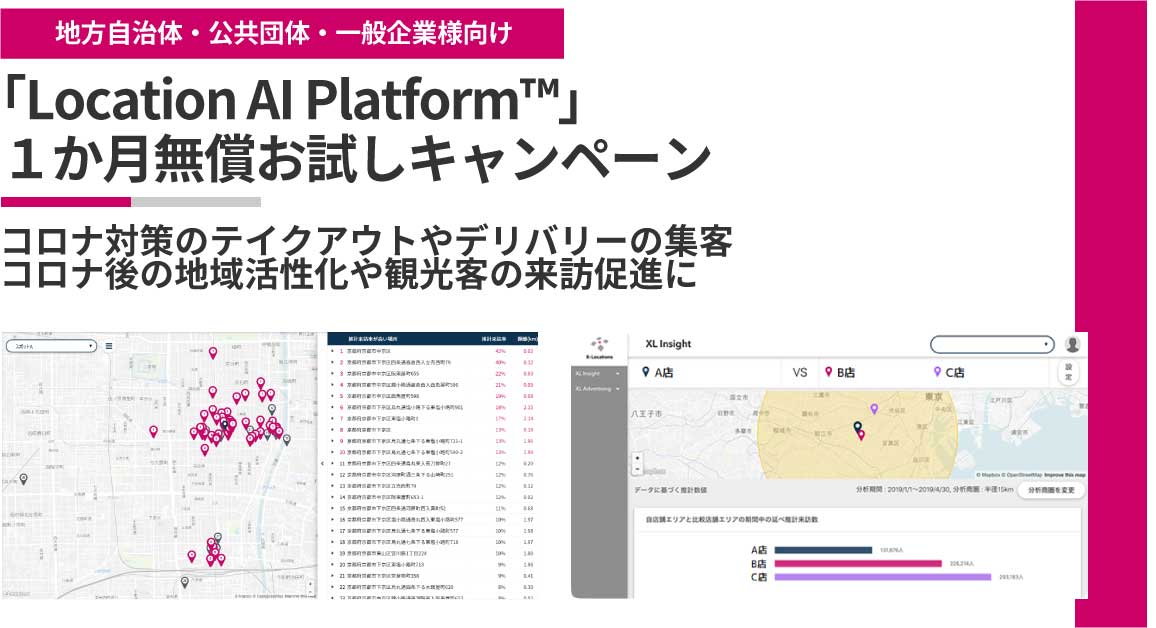The height and width of the screenshot is (628, 1156).
Task: Click the purple C店 pin in comparison header
Action: click(937, 372)
